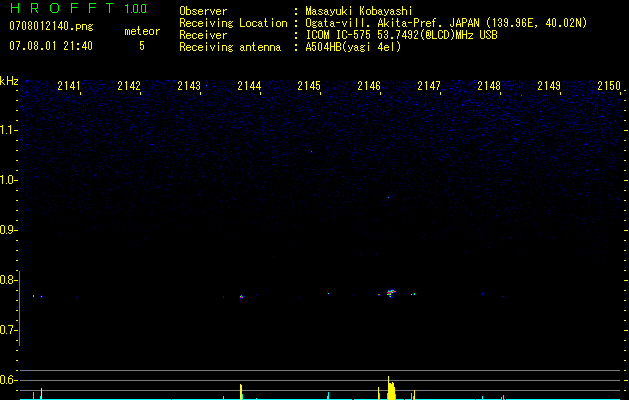Click the kHz axis unit label
The height and width of the screenshot is (400, 629).
[x=9, y=81]
